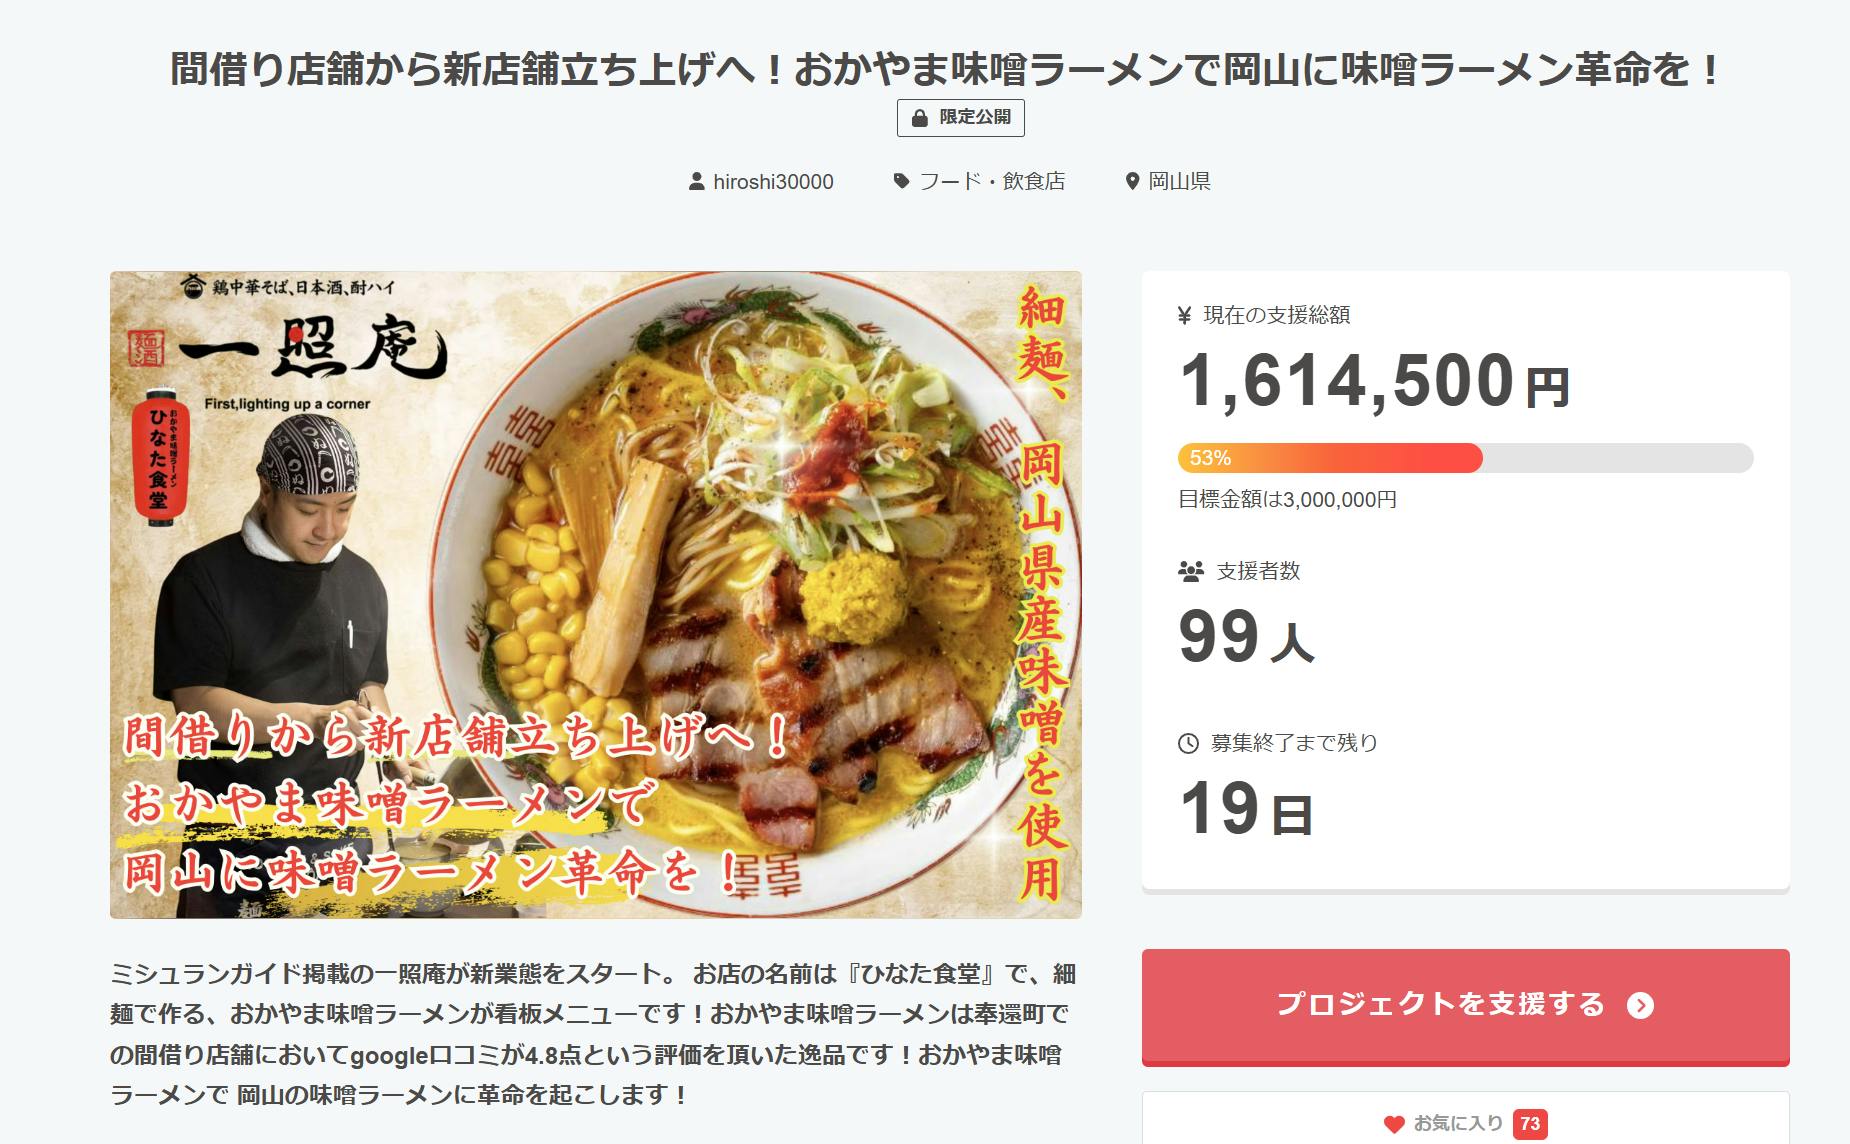Click the supporters group icon beside 支援者数

[1190, 572]
